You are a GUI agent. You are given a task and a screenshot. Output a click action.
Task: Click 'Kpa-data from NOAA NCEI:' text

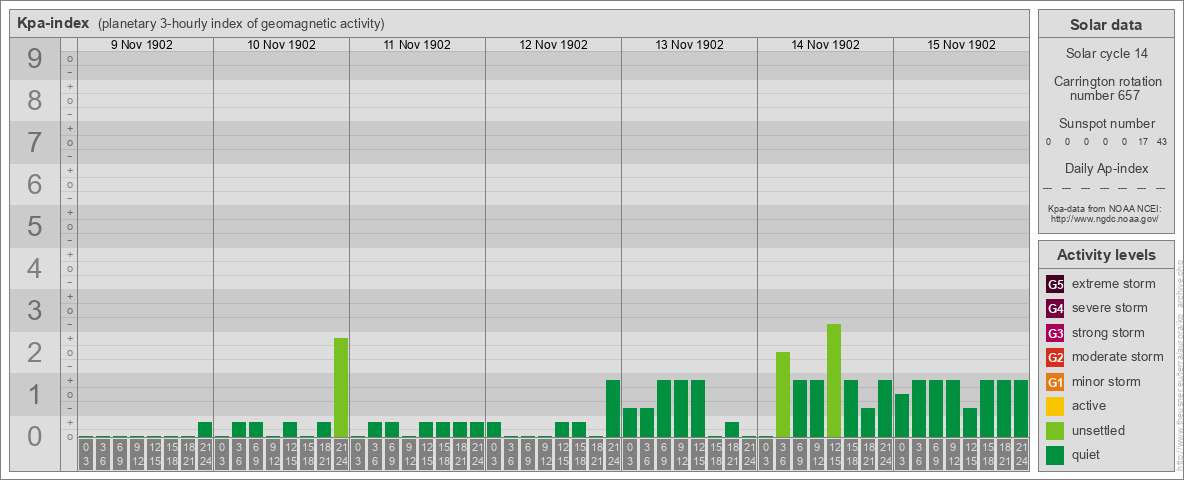point(1105,209)
